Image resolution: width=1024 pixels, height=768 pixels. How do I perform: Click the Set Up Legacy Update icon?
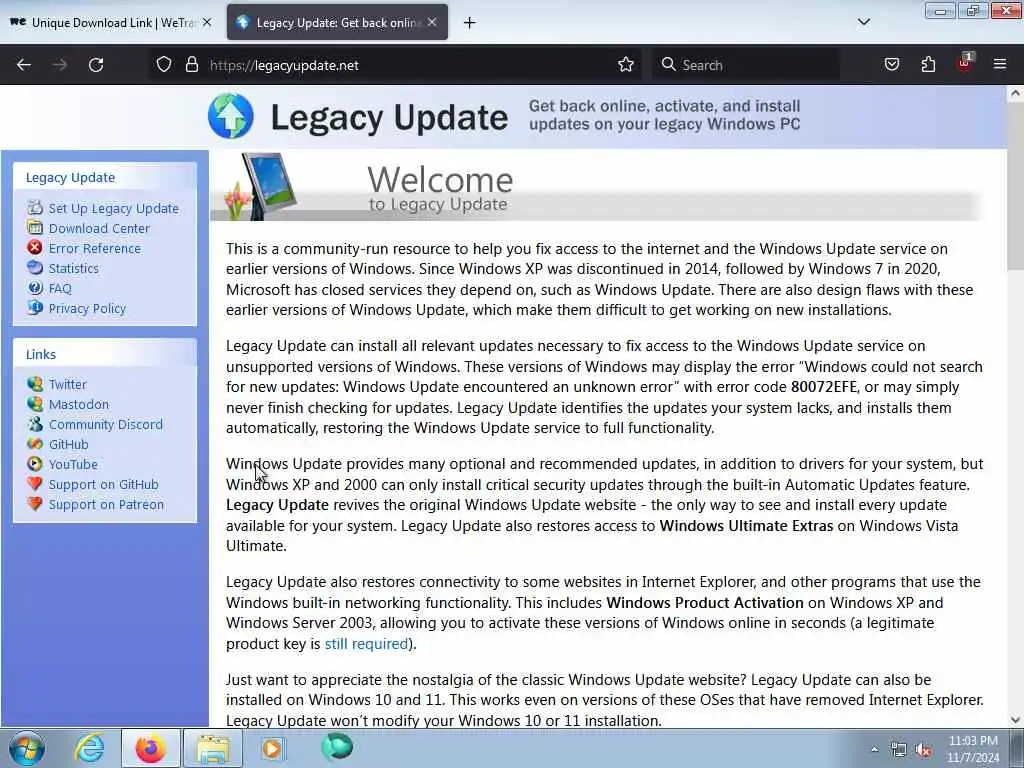coord(35,208)
